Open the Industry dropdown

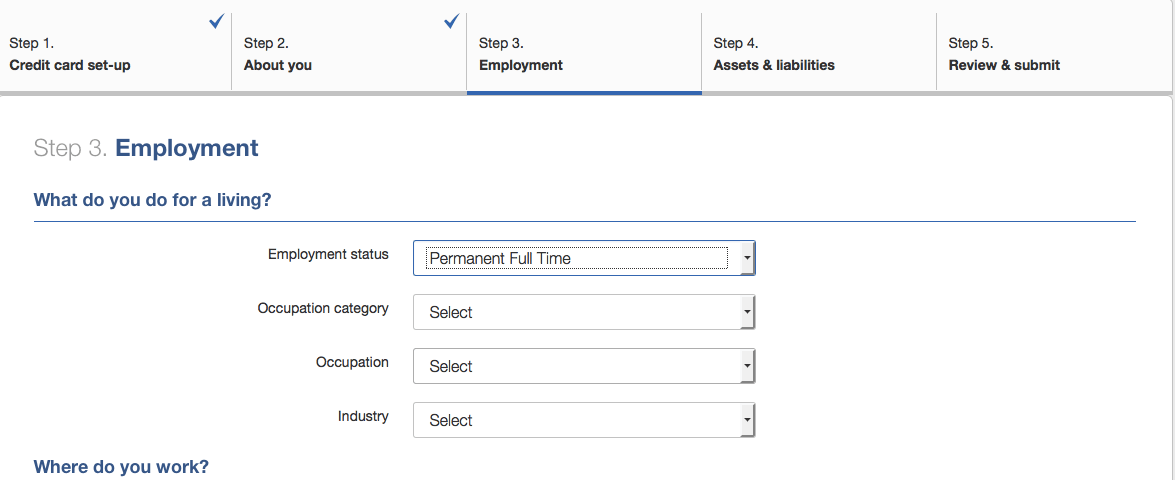click(x=584, y=420)
